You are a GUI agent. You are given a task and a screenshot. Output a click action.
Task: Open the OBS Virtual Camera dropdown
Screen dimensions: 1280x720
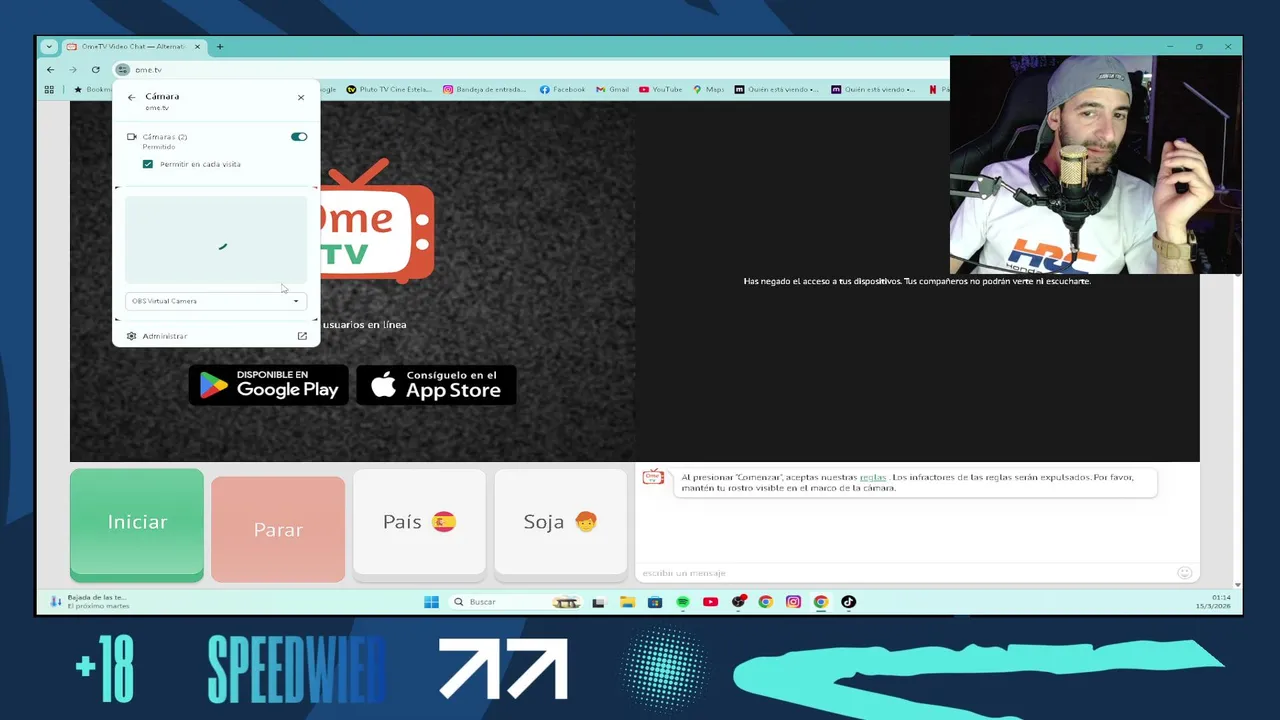point(216,301)
